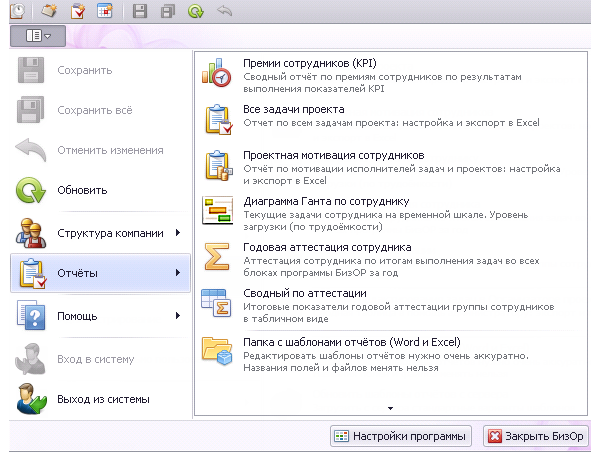Click the calendar icon in the top toolbar

(x=104, y=12)
